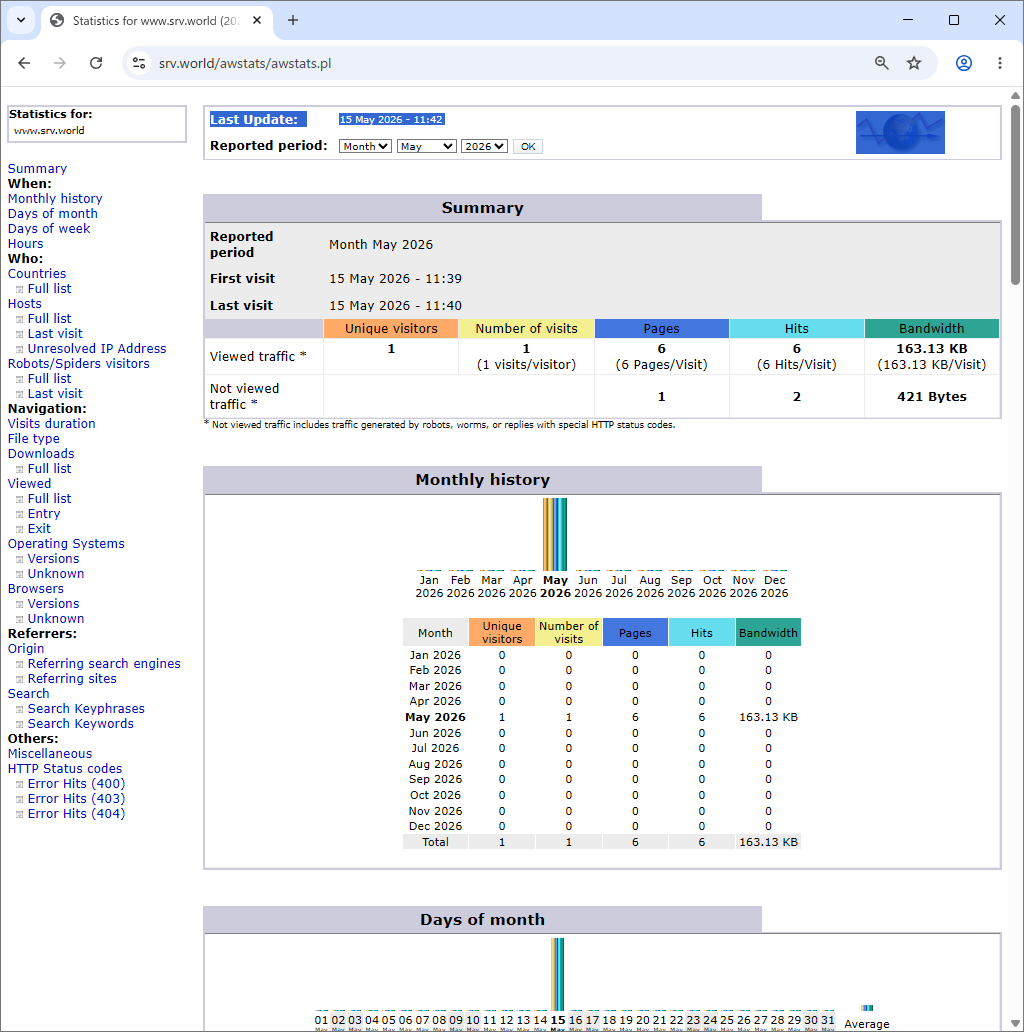Open Referring sites link
Image resolution: width=1024 pixels, height=1032 pixels.
pyautogui.click(x=72, y=679)
